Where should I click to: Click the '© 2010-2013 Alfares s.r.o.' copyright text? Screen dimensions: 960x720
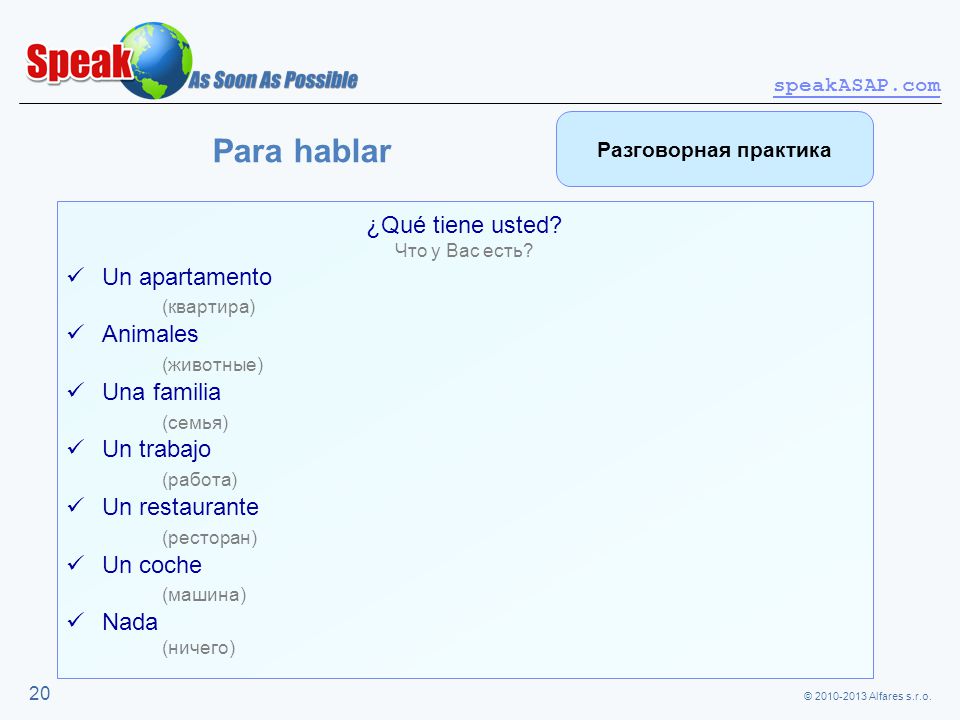867,696
